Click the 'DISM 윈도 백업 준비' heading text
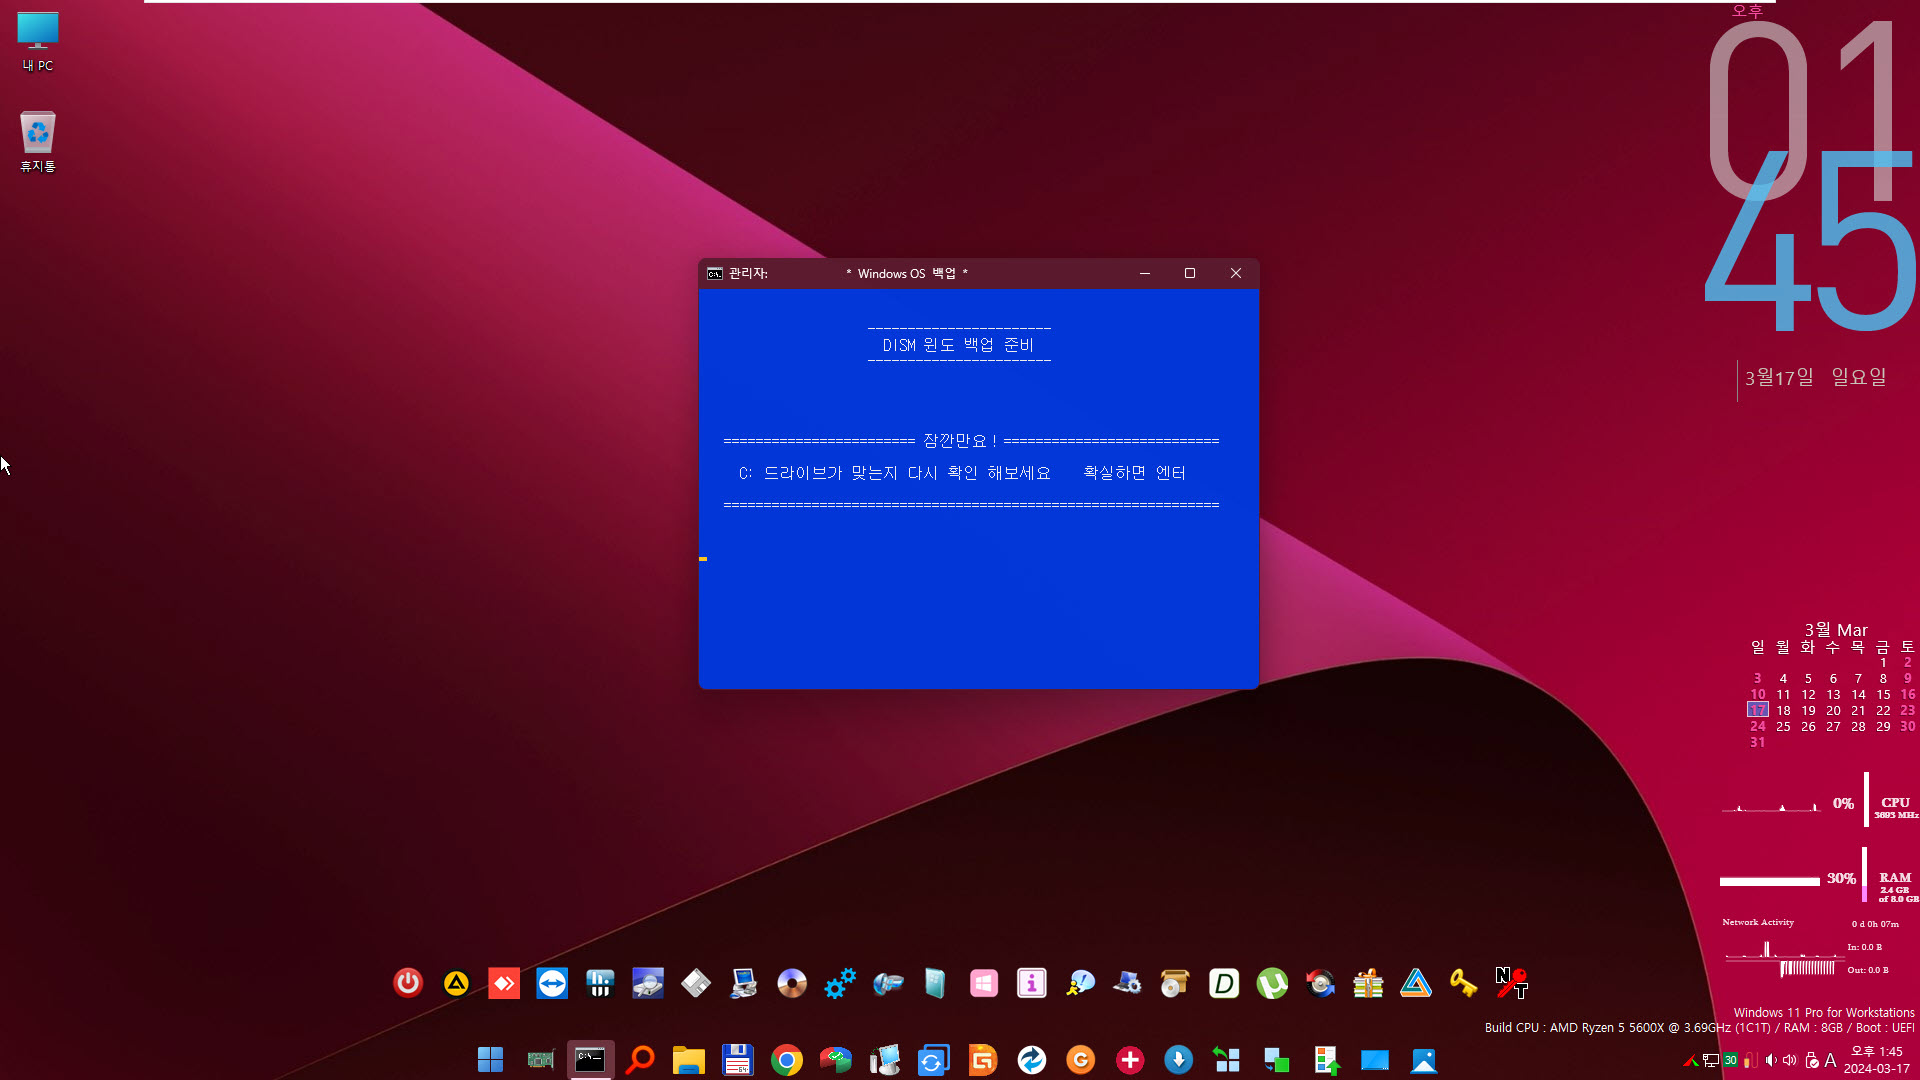This screenshot has width=1920, height=1080. pos(958,345)
